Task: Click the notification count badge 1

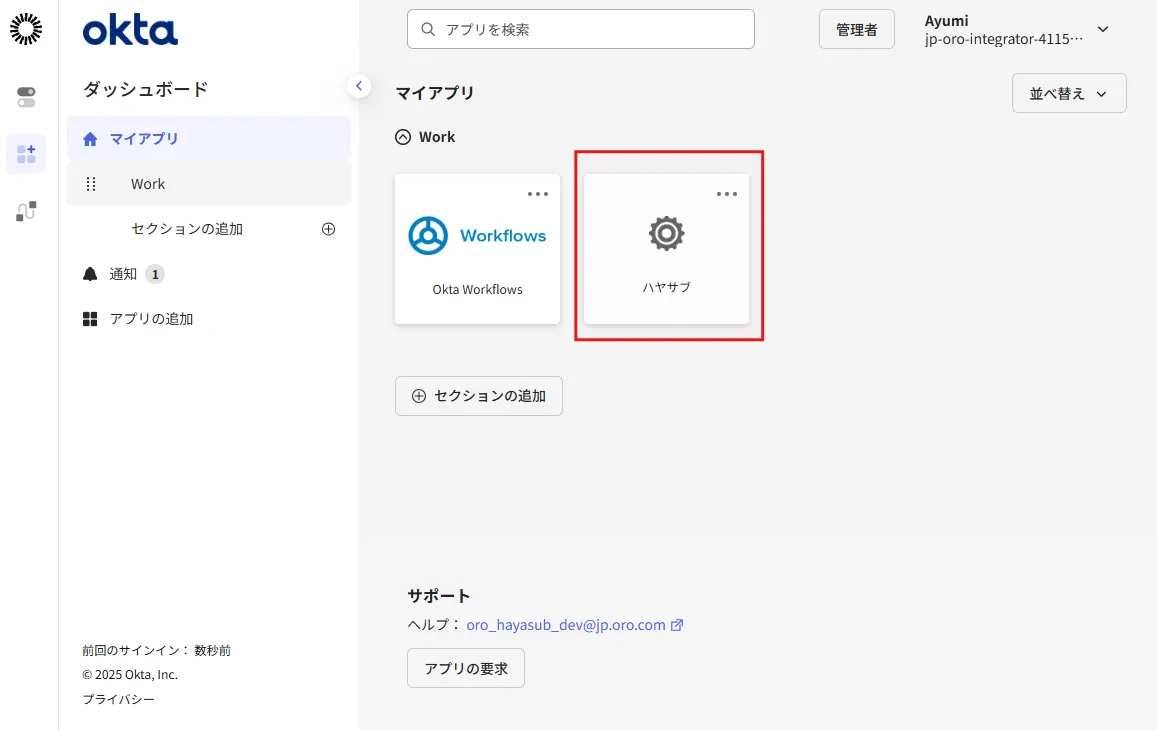Action: pos(154,274)
